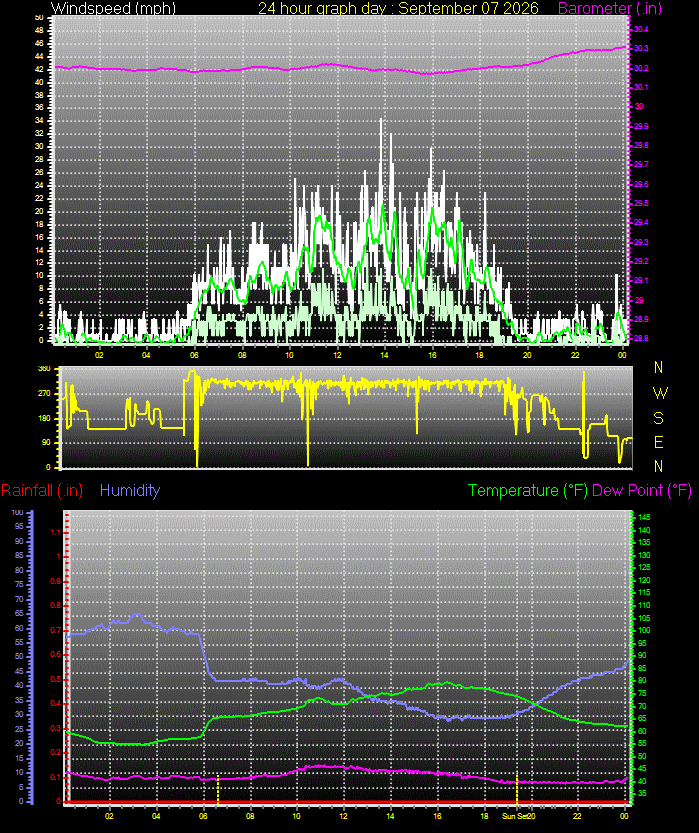Click the '24 hour graph day : September 07 2026' title
The height and width of the screenshot is (833, 699).
click(398, 8)
